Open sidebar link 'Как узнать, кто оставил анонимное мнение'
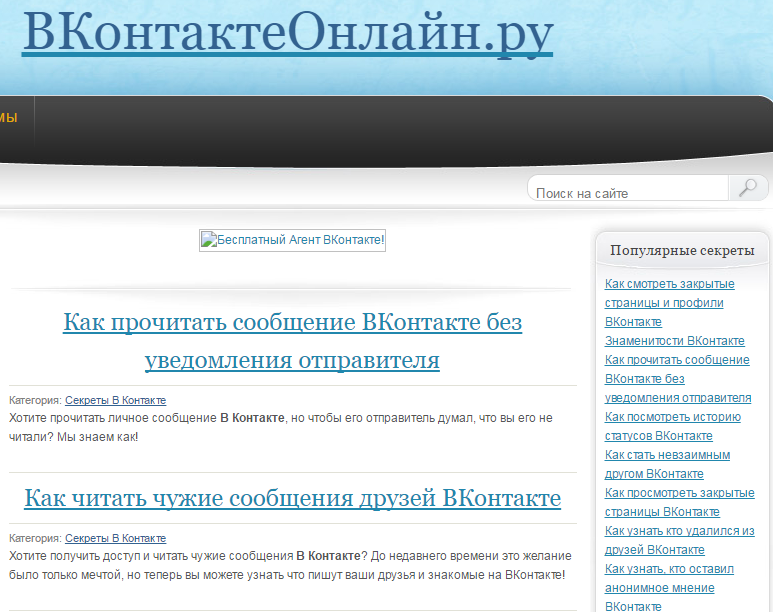This screenshot has height=612, width=773. coord(669,587)
